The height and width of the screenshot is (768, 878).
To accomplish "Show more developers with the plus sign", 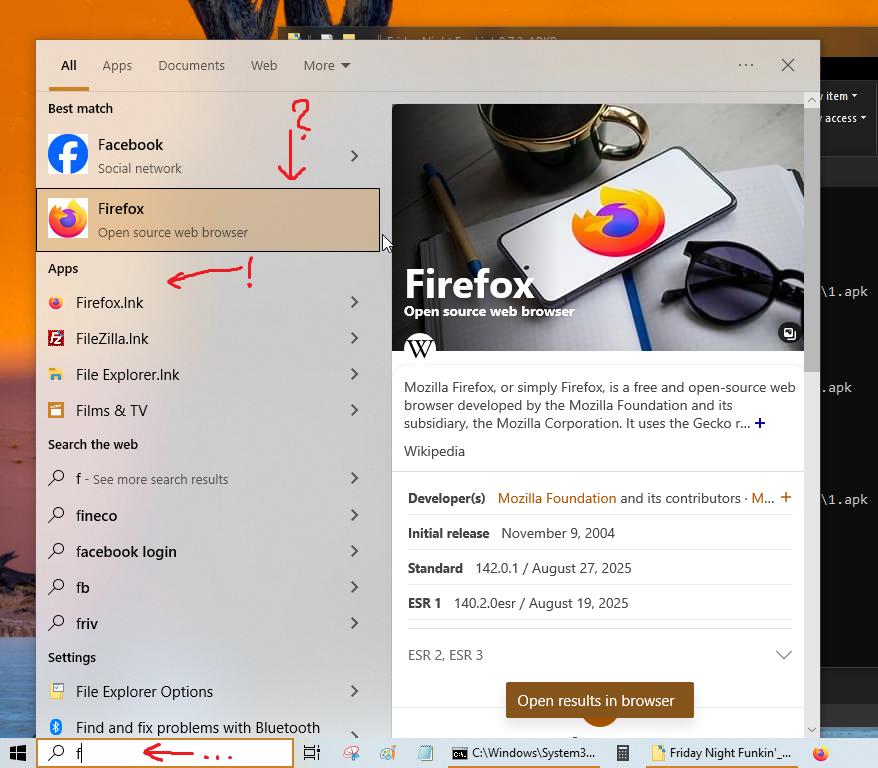I will click(x=786, y=497).
